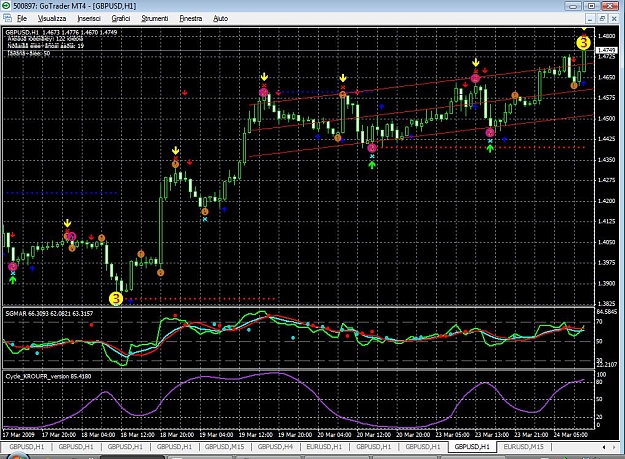The height and width of the screenshot is (459, 625).
Task: Click the 22.2107 SGMAR scale value
Action: point(607,364)
